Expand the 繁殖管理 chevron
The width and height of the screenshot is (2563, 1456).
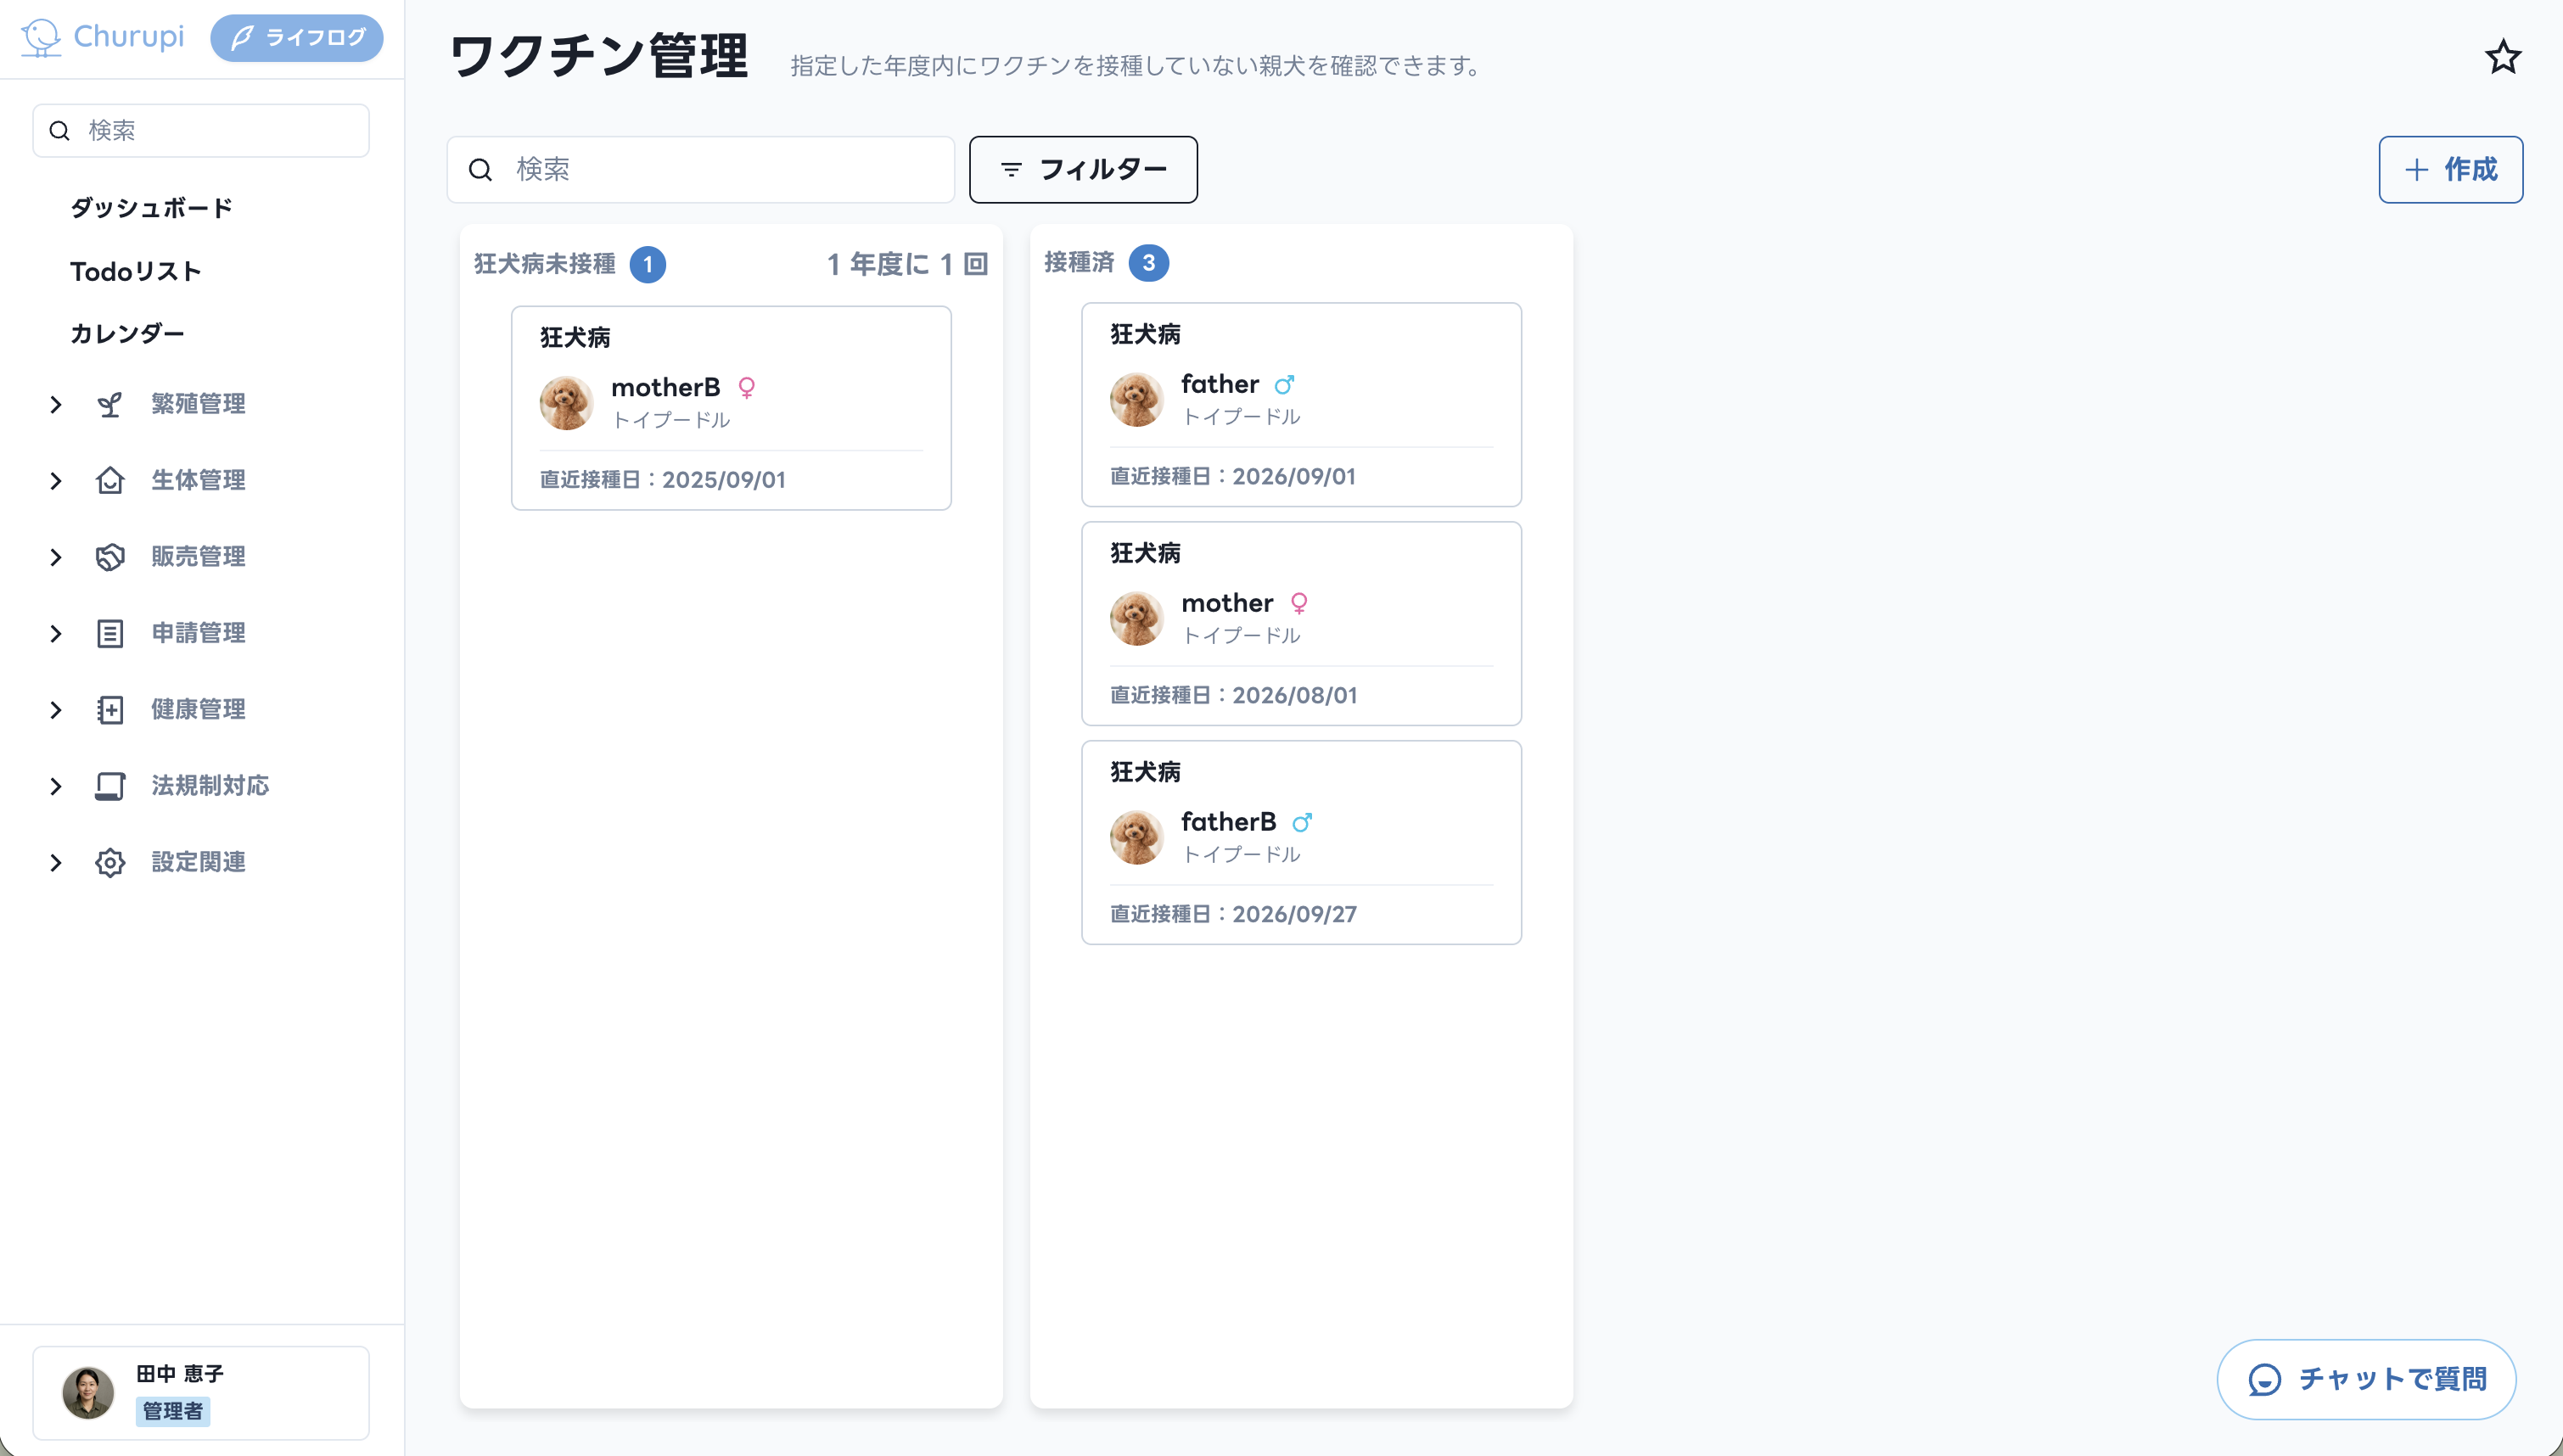click(56, 404)
